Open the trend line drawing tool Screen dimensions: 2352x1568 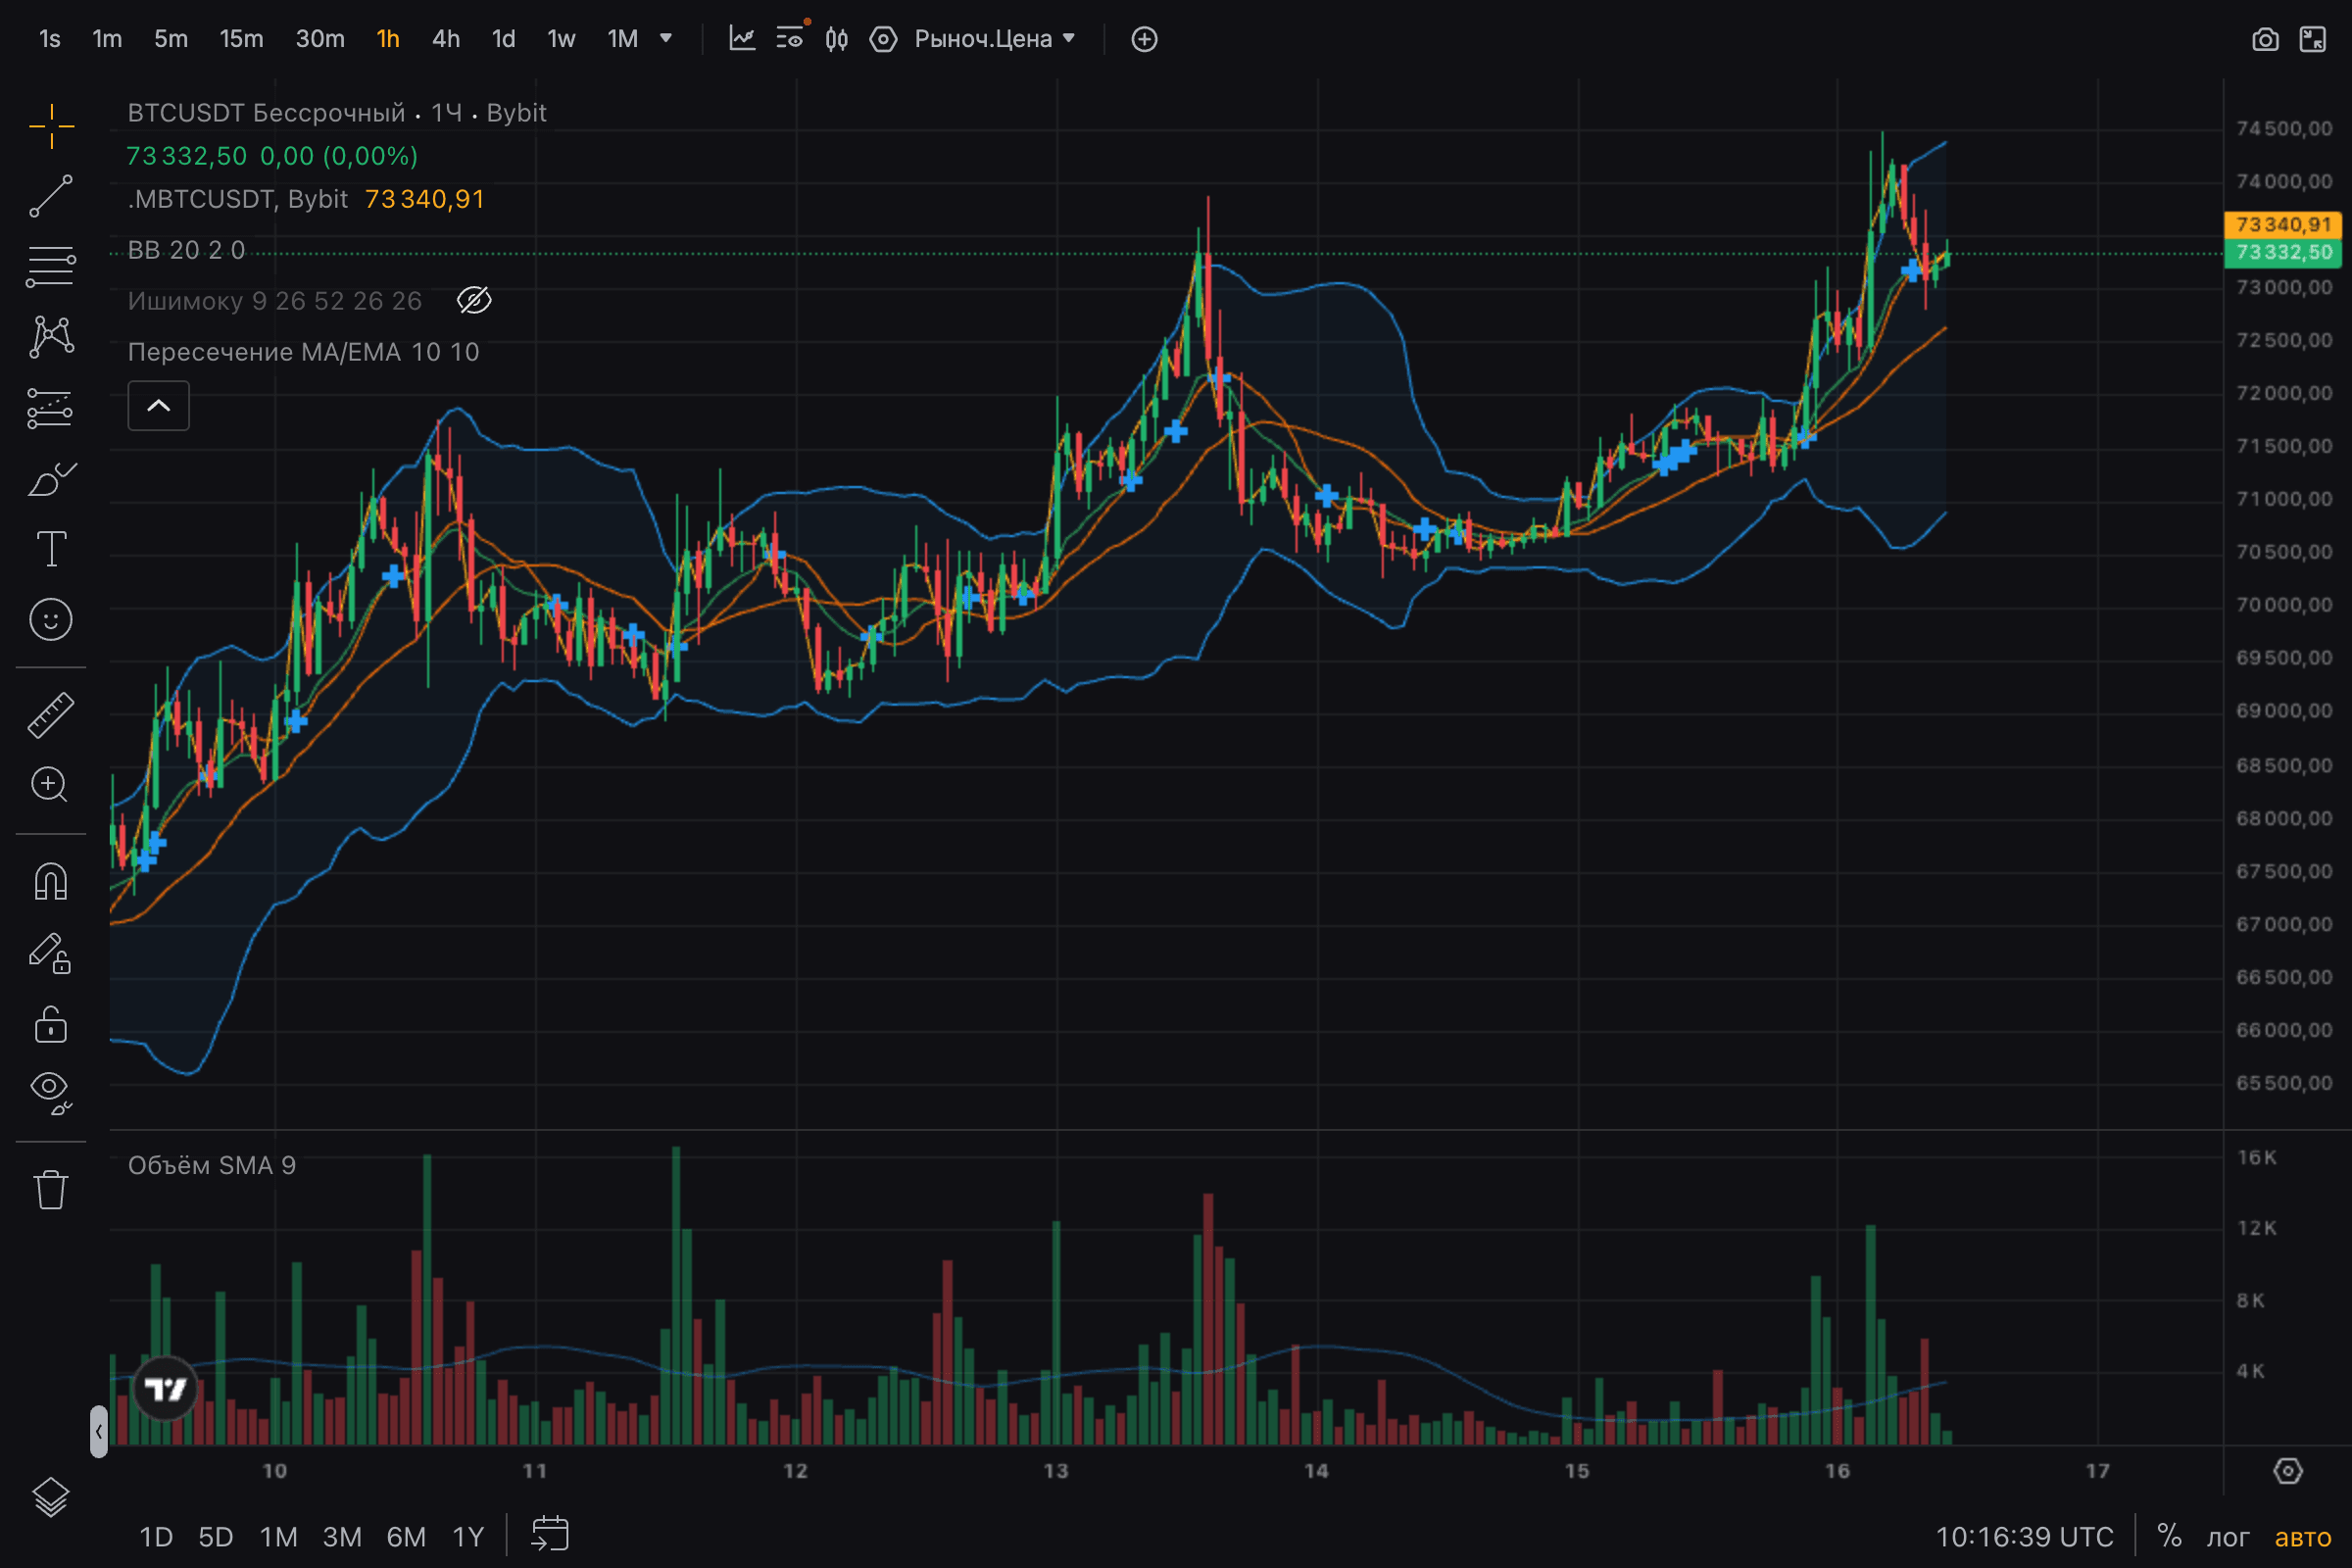pyautogui.click(x=49, y=196)
